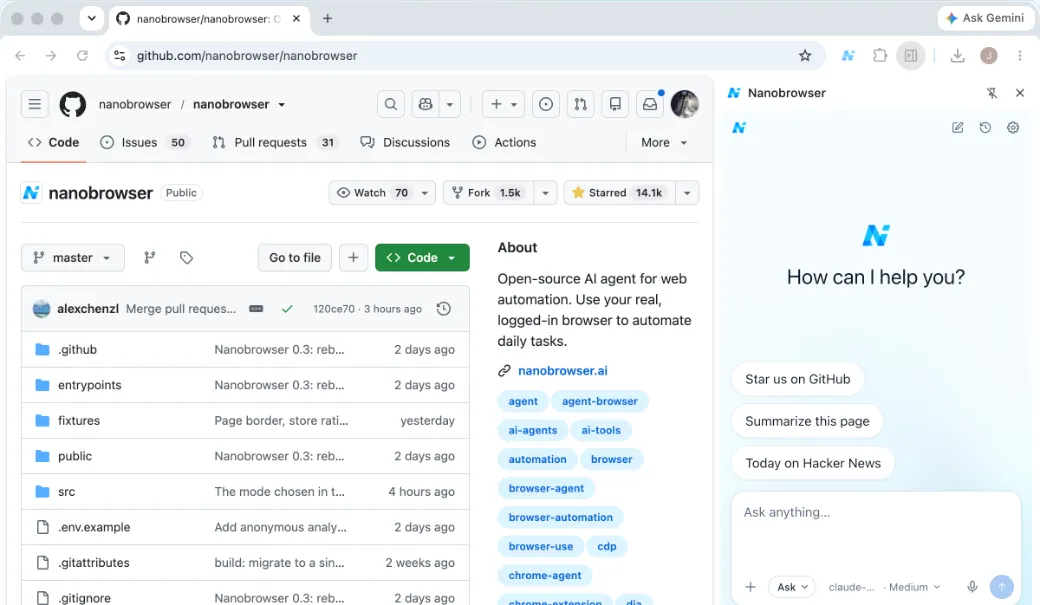1040x605 pixels.
Task: Click the Star us on GitHub suggestion
Action: coord(797,379)
